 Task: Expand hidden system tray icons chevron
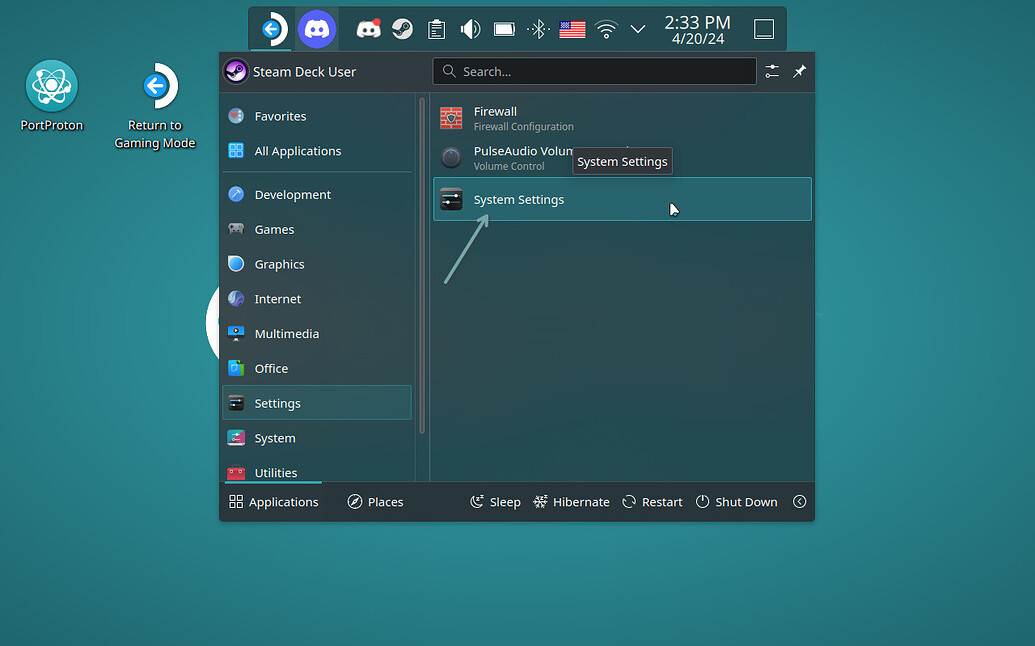(x=638, y=29)
